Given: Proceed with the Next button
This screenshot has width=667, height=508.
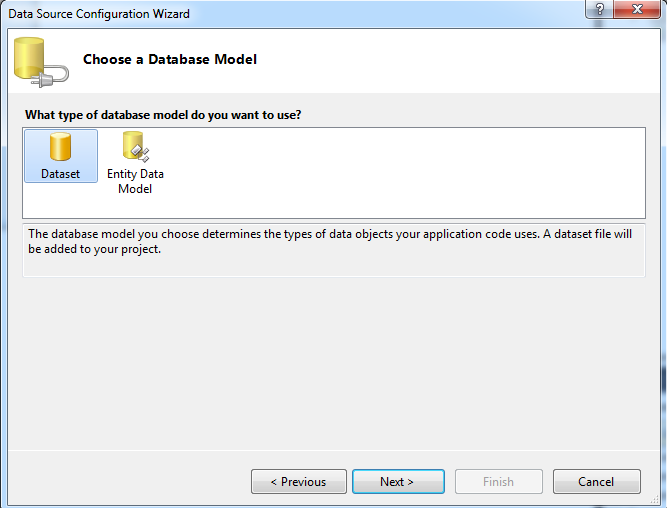Looking at the screenshot, I should (398, 482).
